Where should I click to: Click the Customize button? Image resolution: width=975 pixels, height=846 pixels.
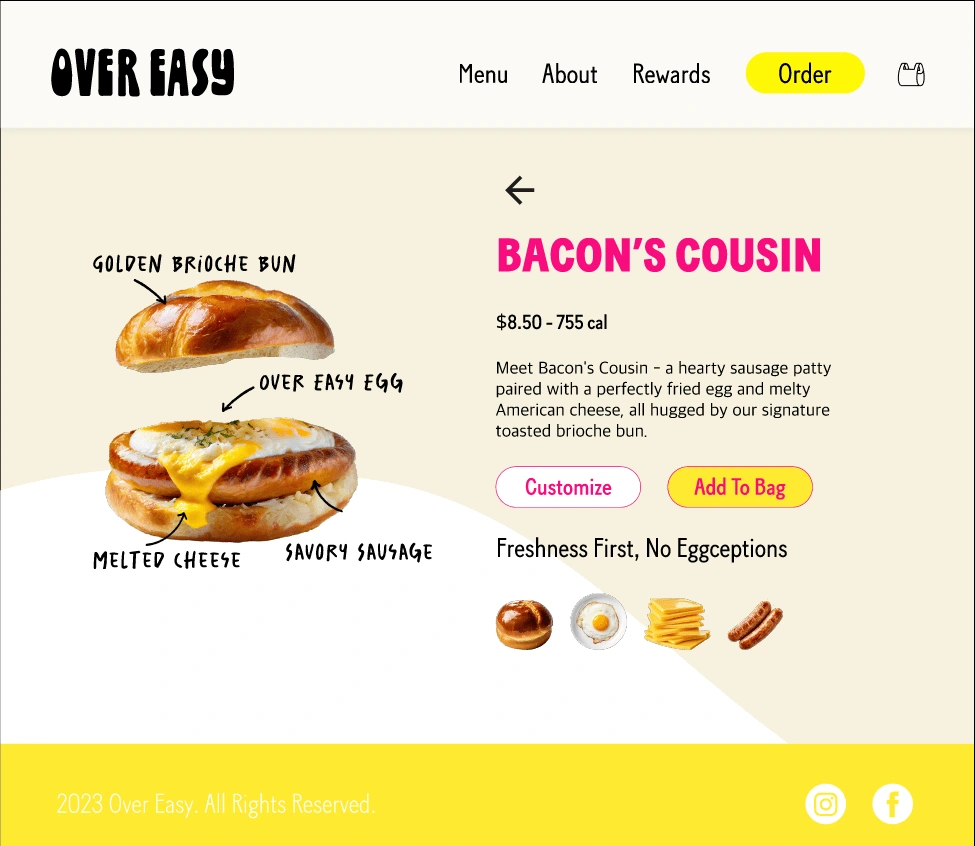(x=568, y=487)
